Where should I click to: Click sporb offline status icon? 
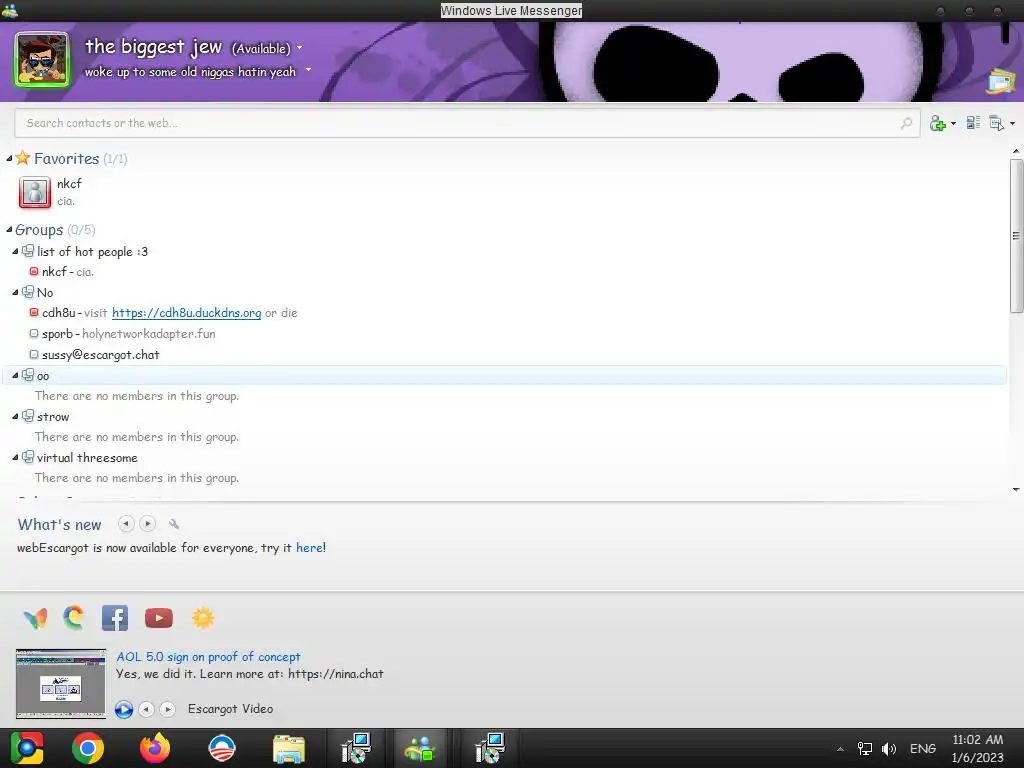pos(34,334)
